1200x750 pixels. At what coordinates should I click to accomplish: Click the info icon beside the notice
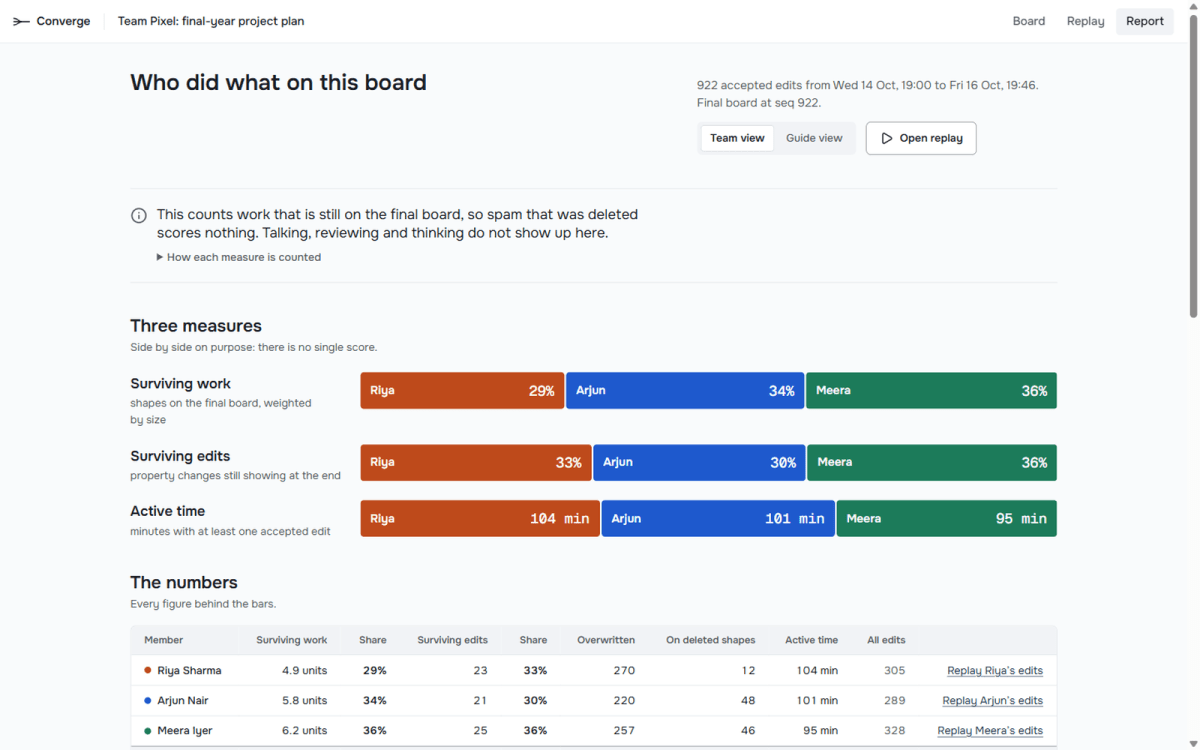(139, 215)
